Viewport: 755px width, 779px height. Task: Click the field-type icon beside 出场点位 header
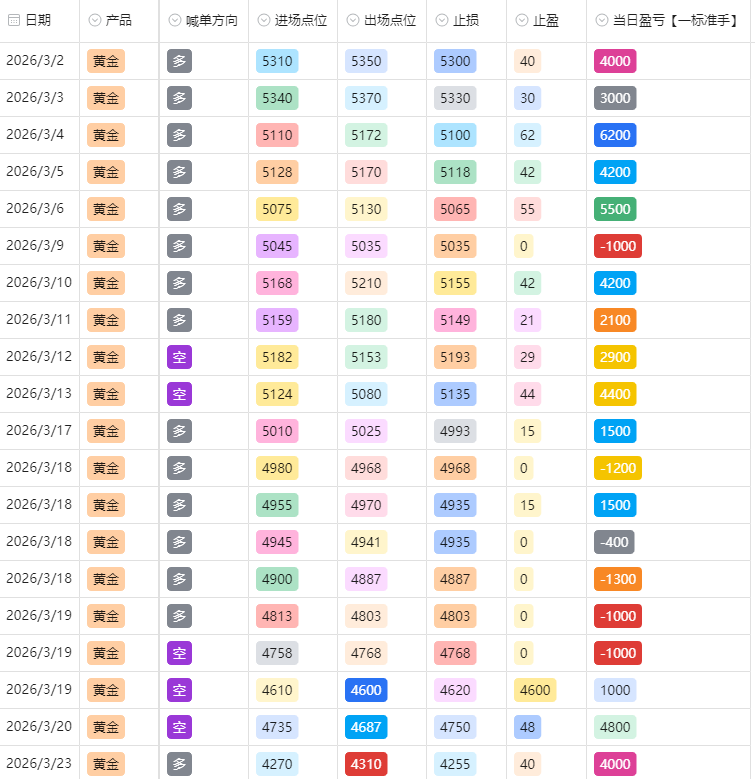353,20
